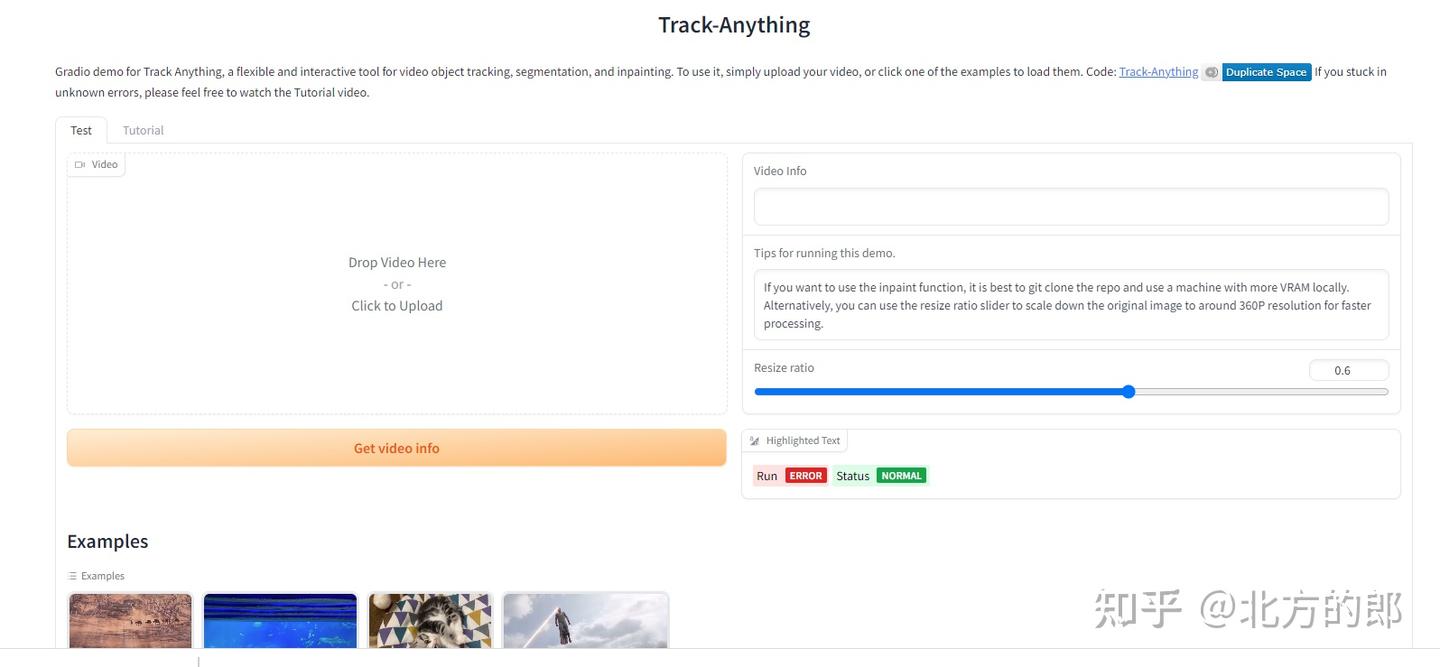Click the resize ratio value box showing 0.6

(1348, 370)
